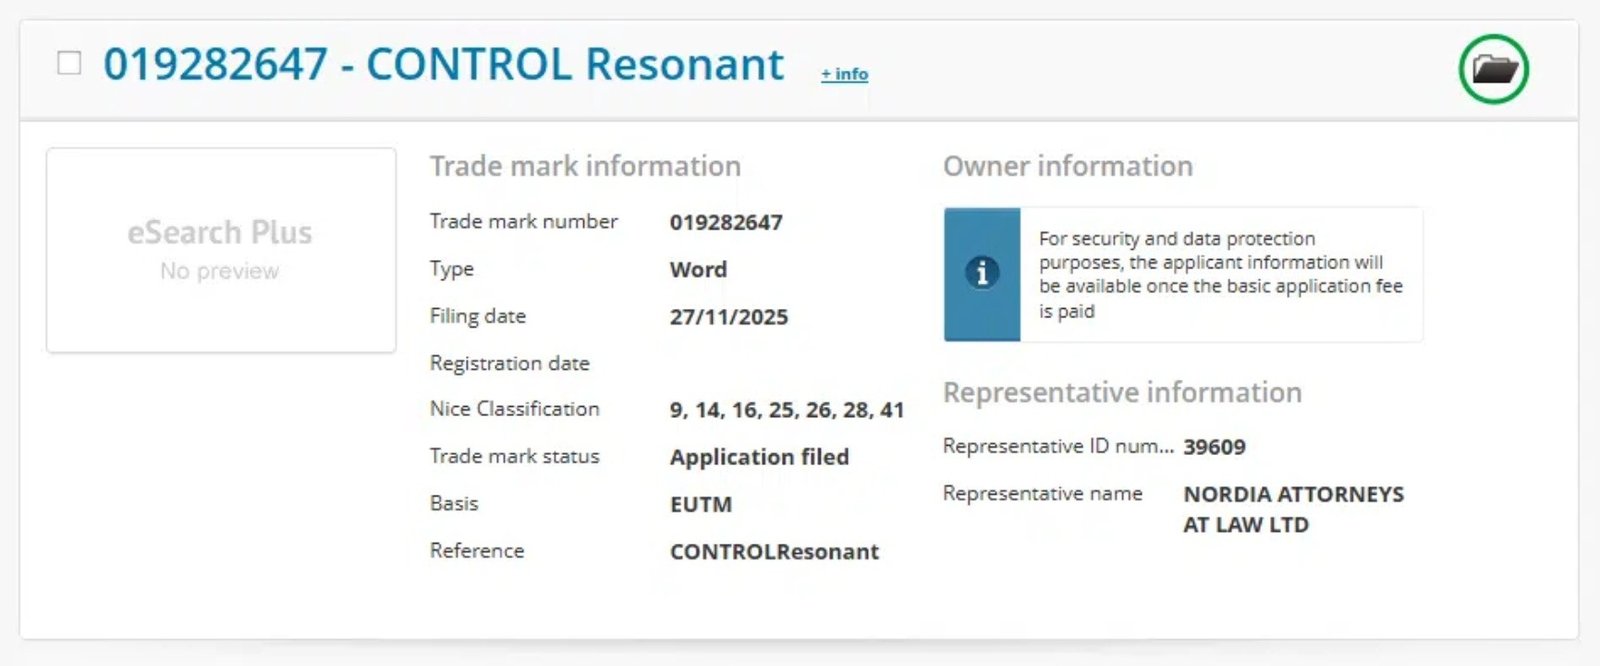Click the CONTROLResonant reference value

[774, 551]
